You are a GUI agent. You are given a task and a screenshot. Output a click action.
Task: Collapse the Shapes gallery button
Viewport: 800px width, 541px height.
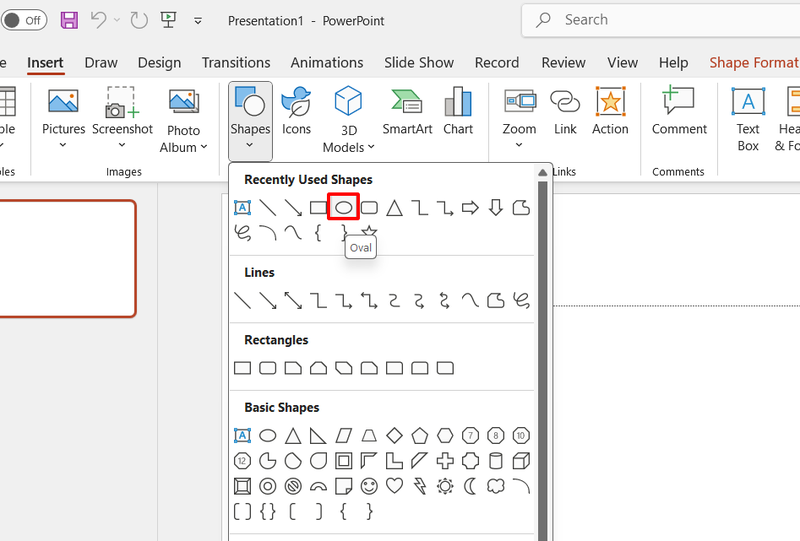tap(250, 120)
